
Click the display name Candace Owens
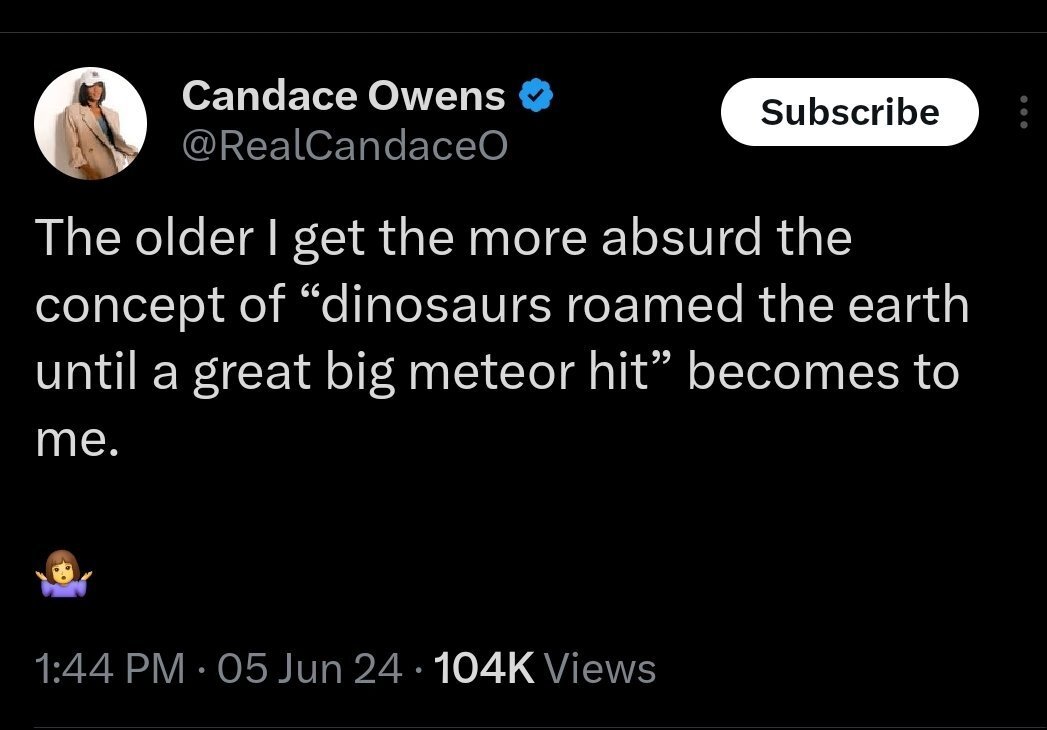(x=343, y=96)
